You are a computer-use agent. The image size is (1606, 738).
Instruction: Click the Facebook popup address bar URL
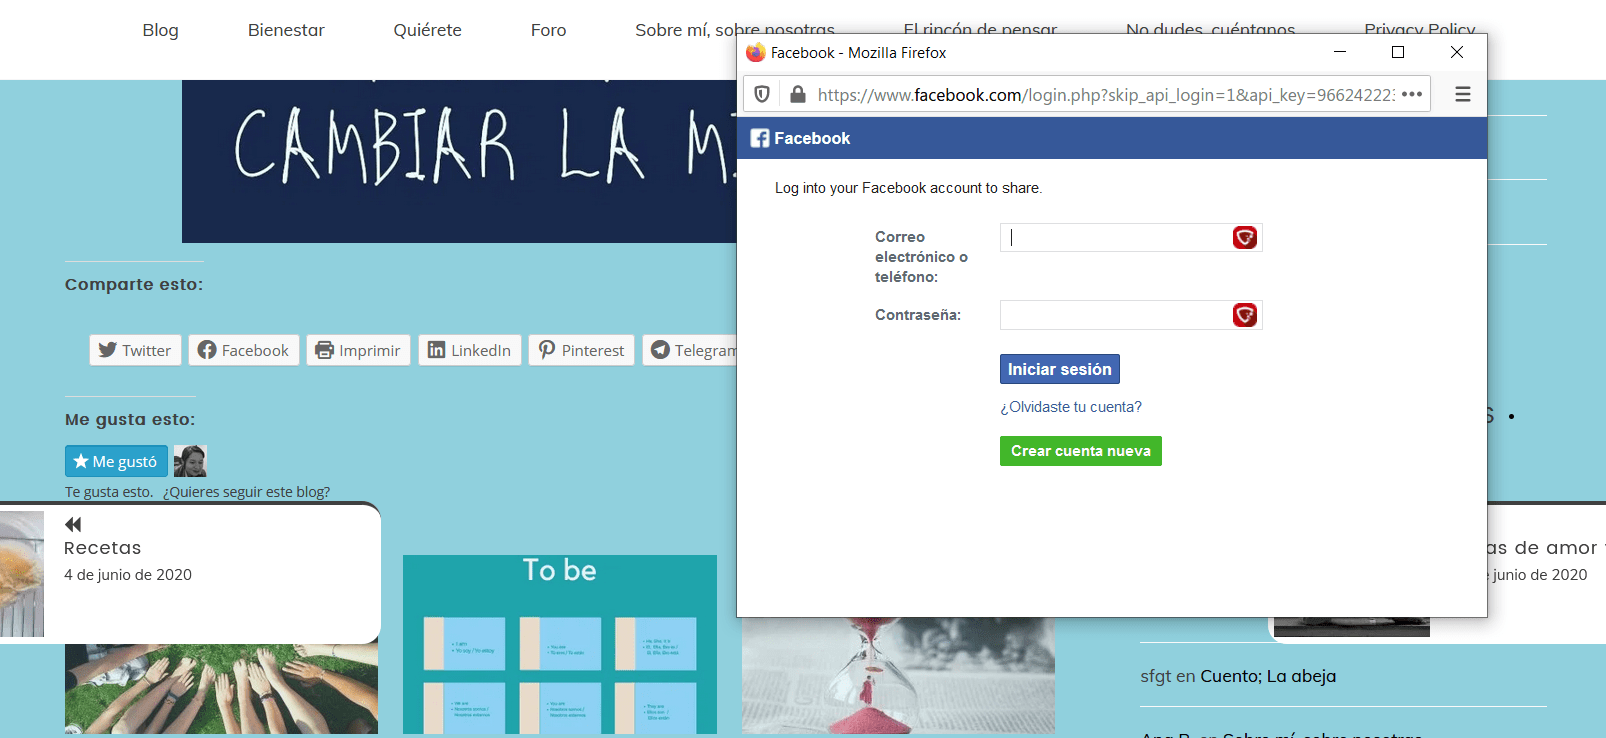[1105, 95]
